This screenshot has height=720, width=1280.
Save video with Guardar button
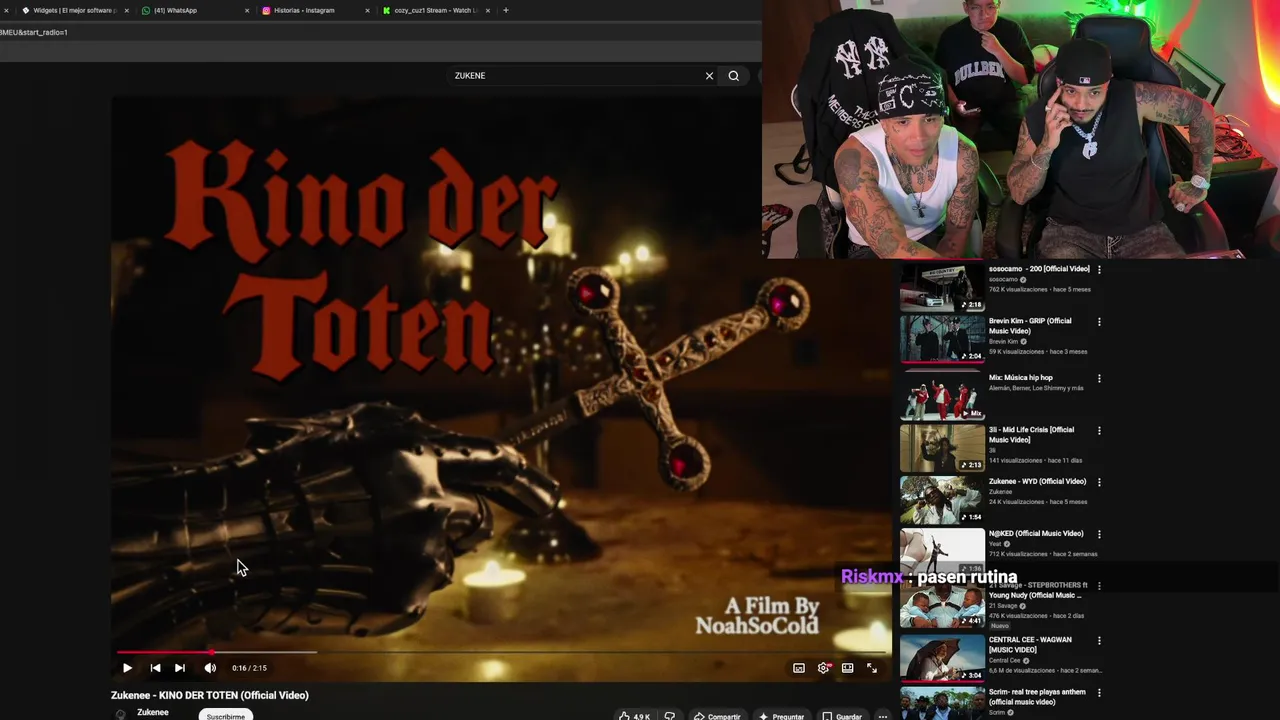tap(842, 716)
